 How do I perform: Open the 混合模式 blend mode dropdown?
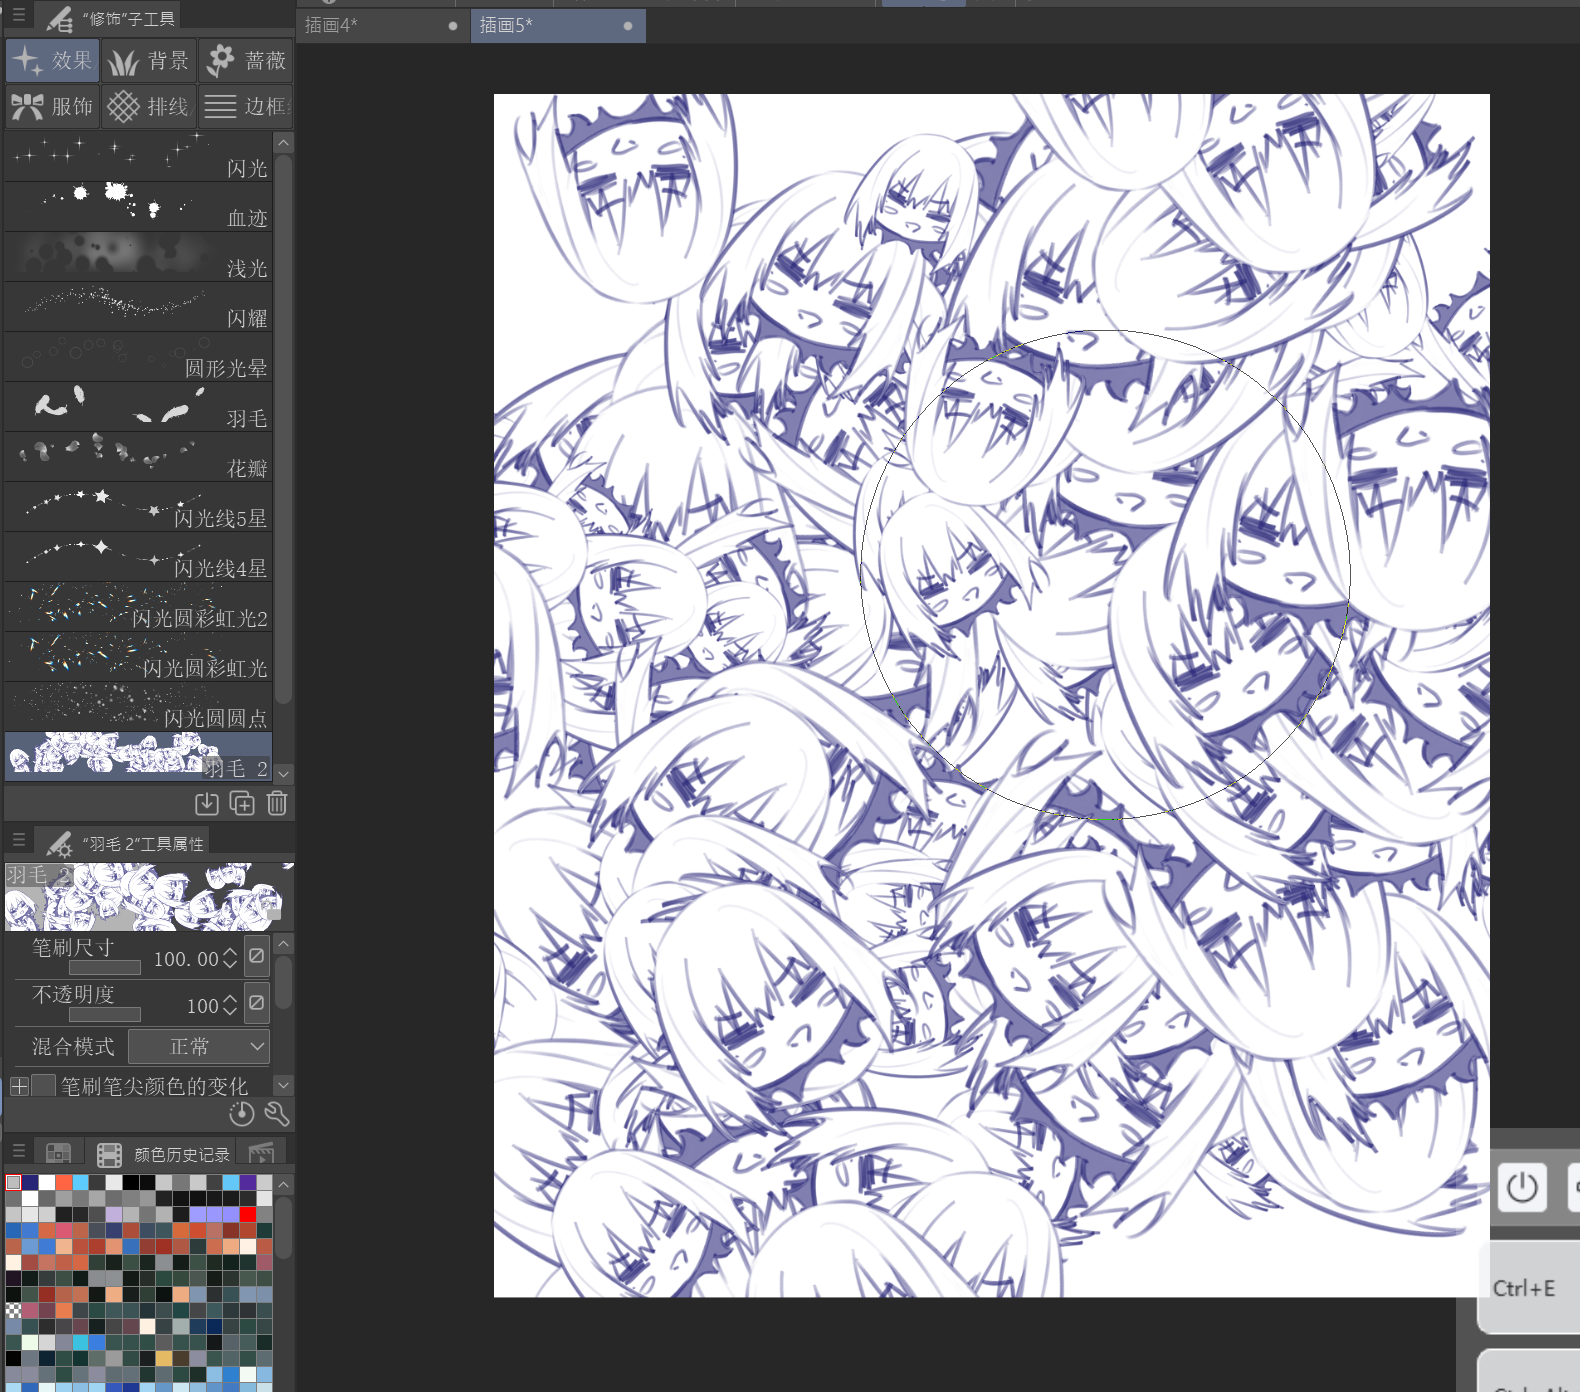coord(199,1046)
